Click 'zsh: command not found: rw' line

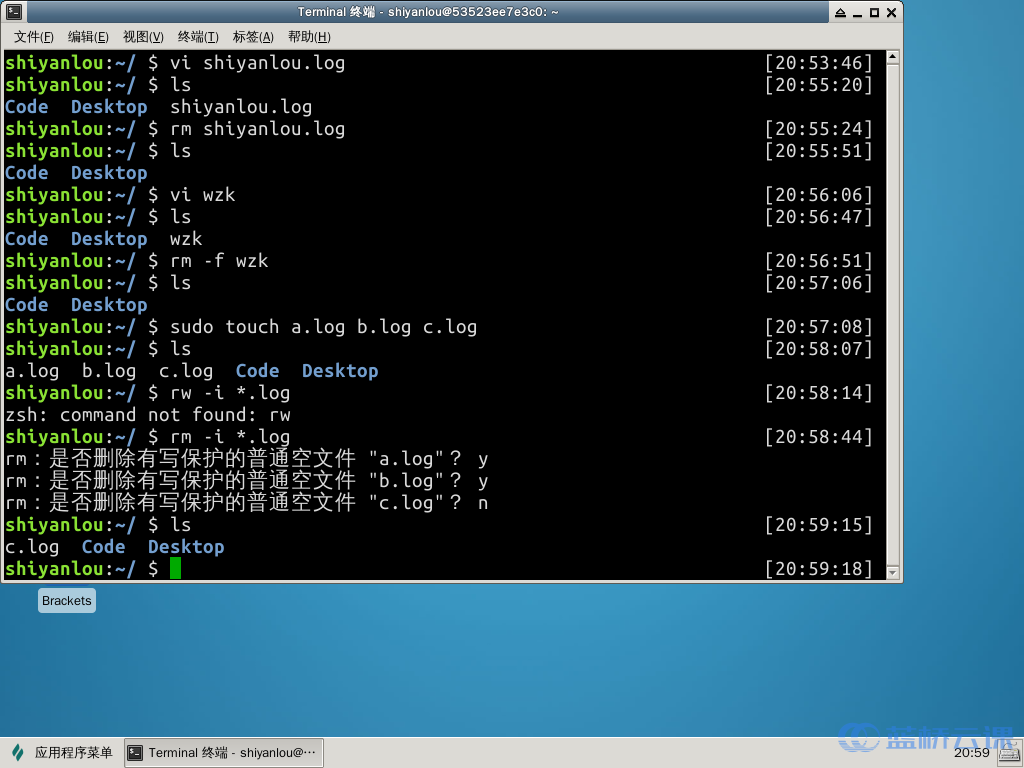148,415
